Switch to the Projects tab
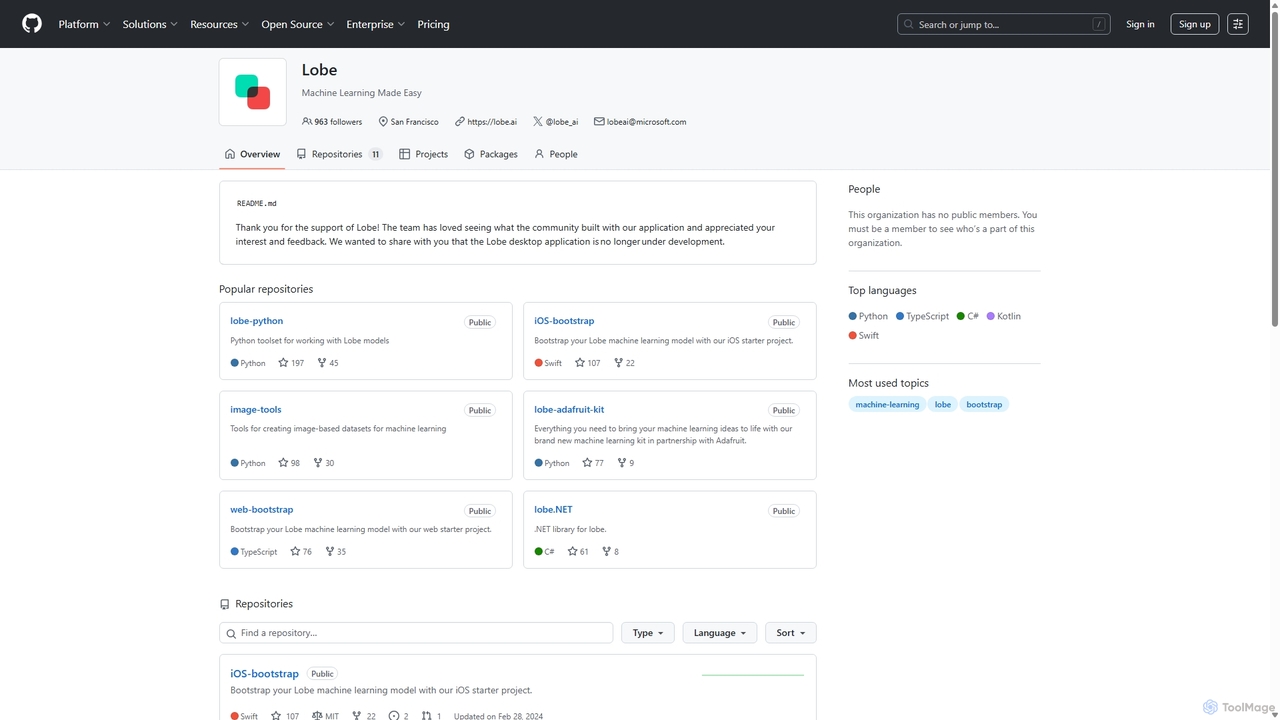The height and width of the screenshot is (720, 1280). coord(423,154)
